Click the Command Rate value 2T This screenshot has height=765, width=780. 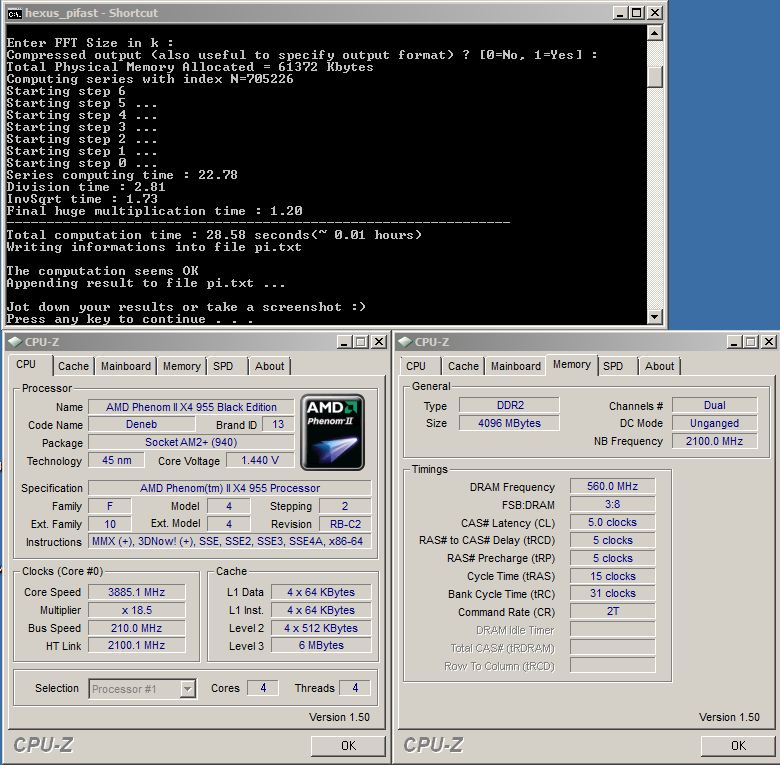(x=612, y=611)
